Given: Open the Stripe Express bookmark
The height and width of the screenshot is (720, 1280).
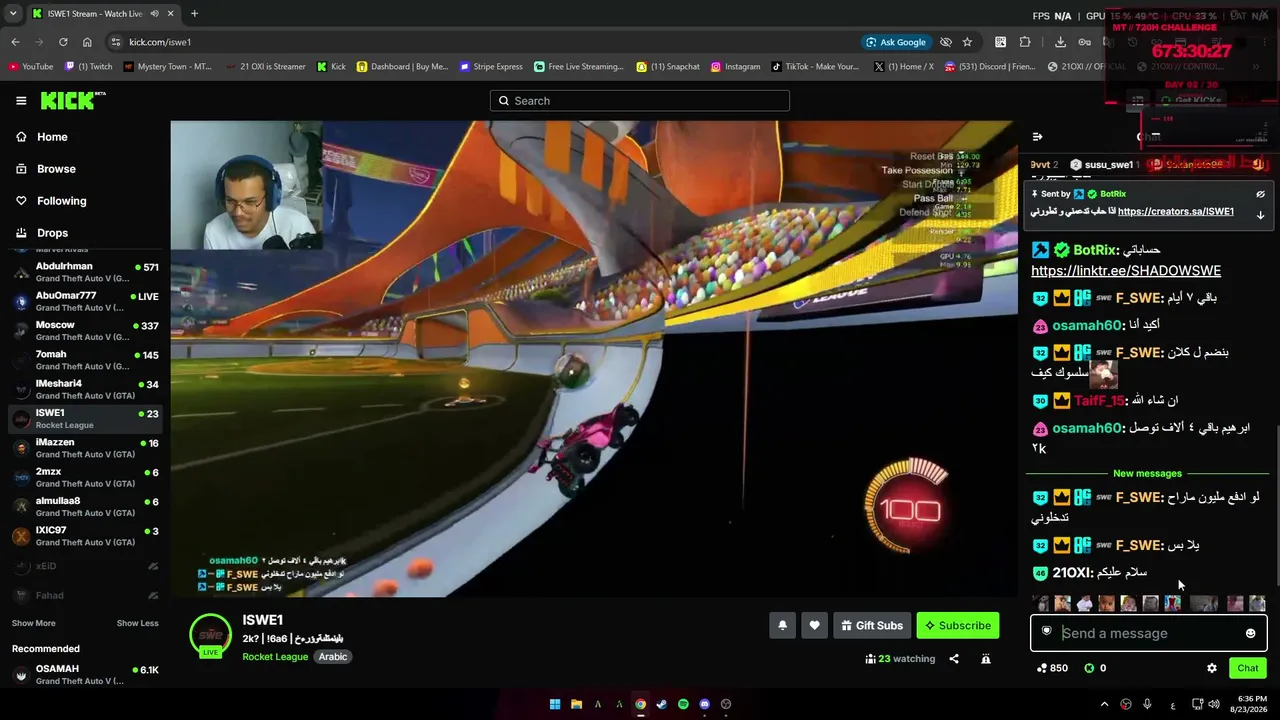Looking at the screenshot, I should (x=492, y=67).
